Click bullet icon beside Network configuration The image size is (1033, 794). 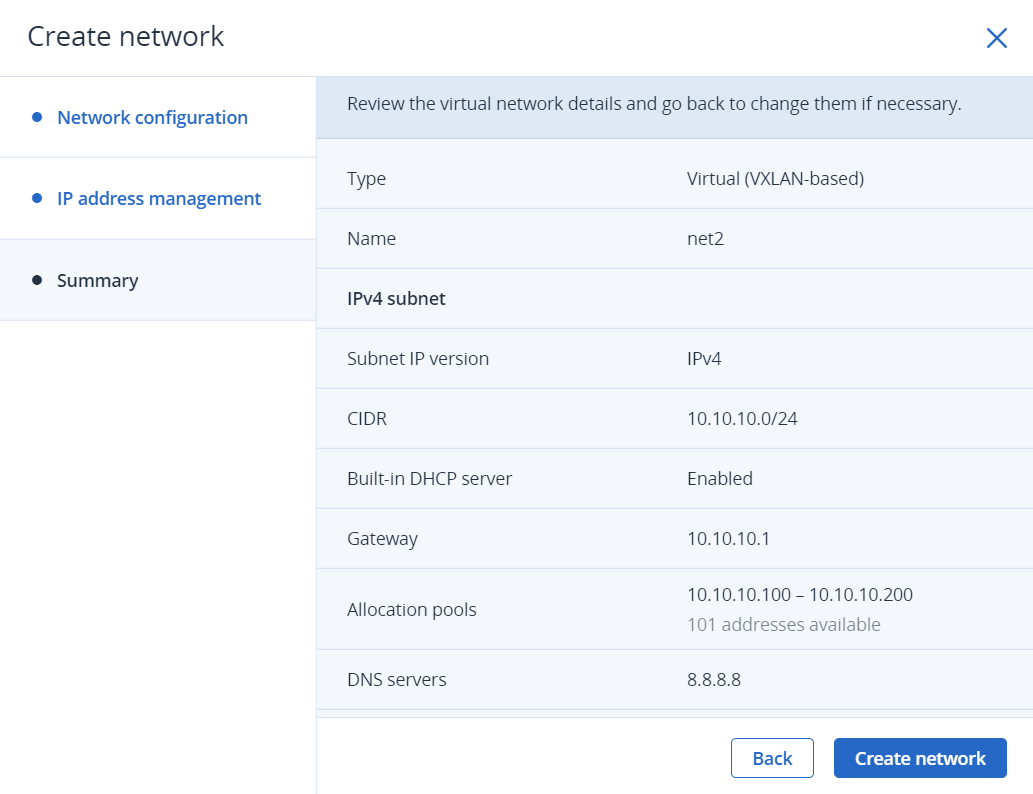coord(37,117)
